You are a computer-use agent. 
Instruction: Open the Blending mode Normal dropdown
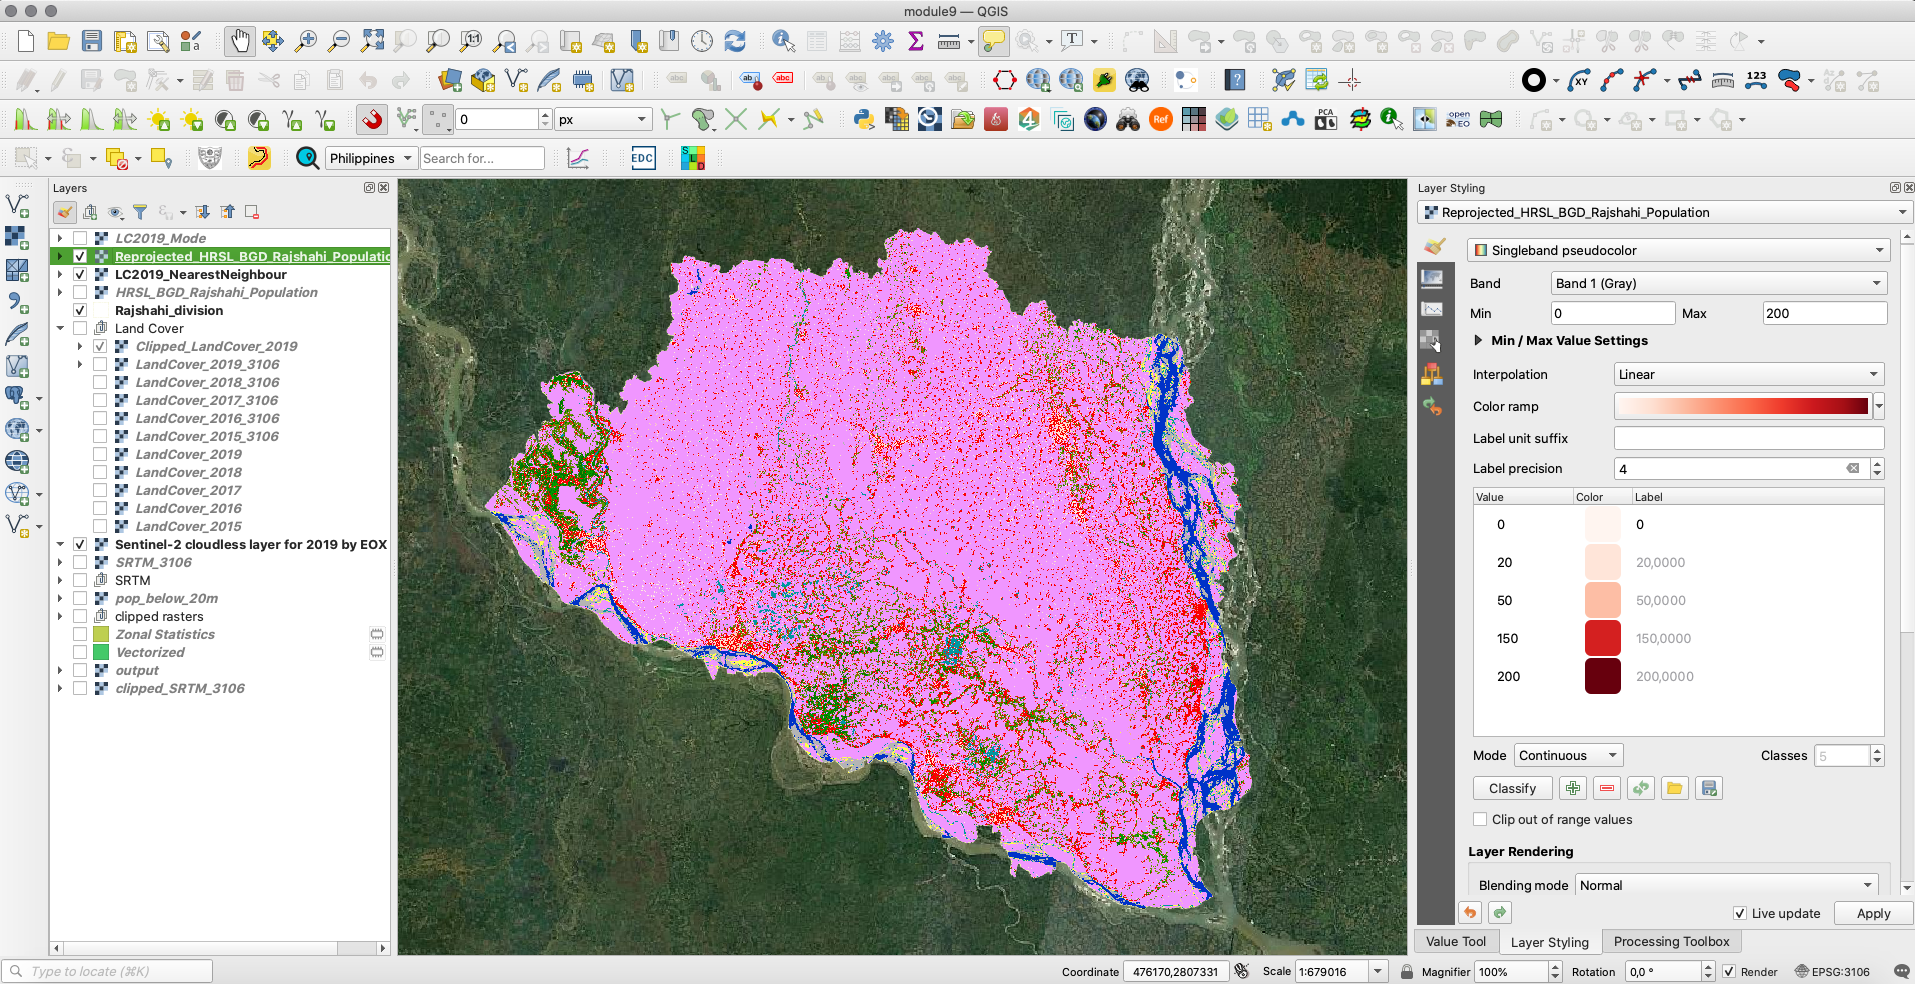[x=1726, y=885]
